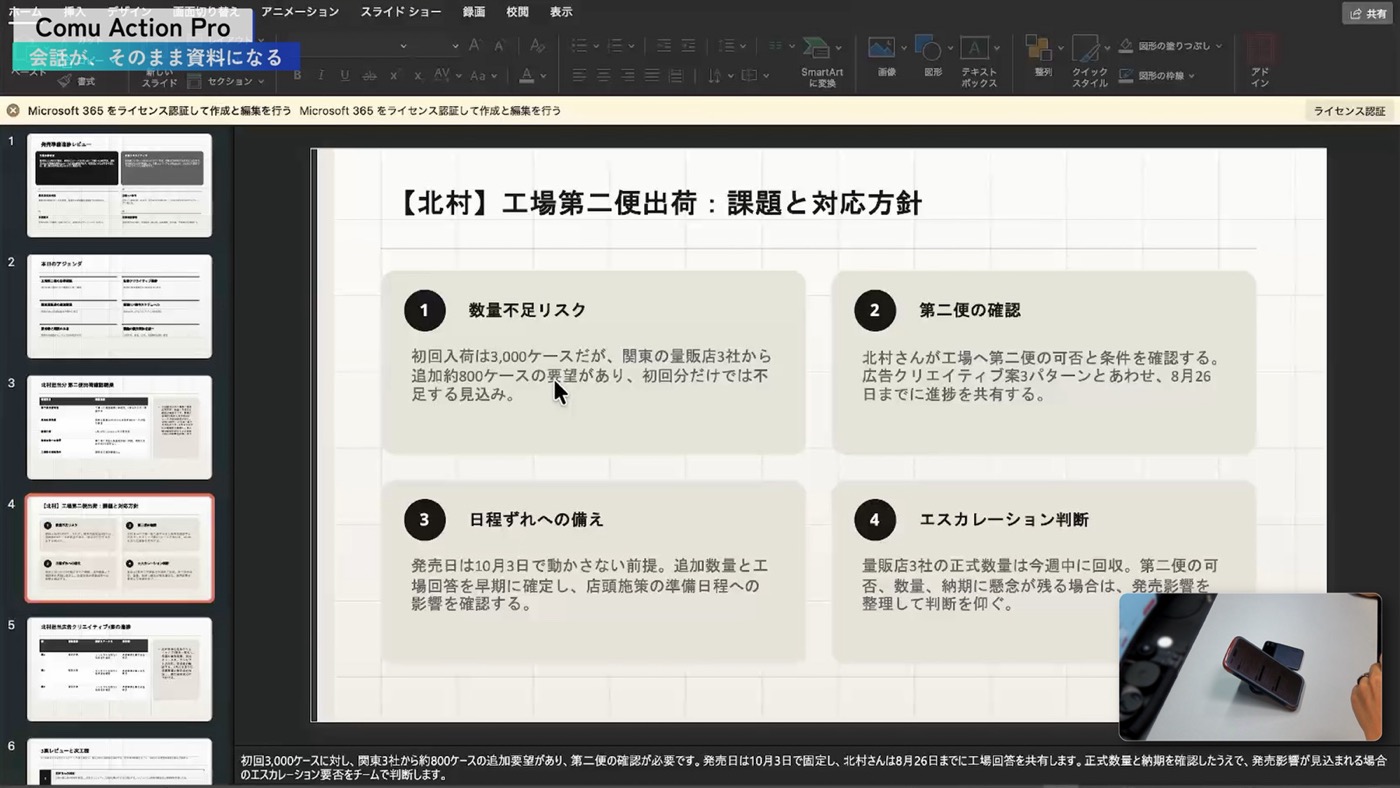The height and width of the screenshot is (788, 1400).
Task: Apply subscript formatting
Action: click(418, 76)
